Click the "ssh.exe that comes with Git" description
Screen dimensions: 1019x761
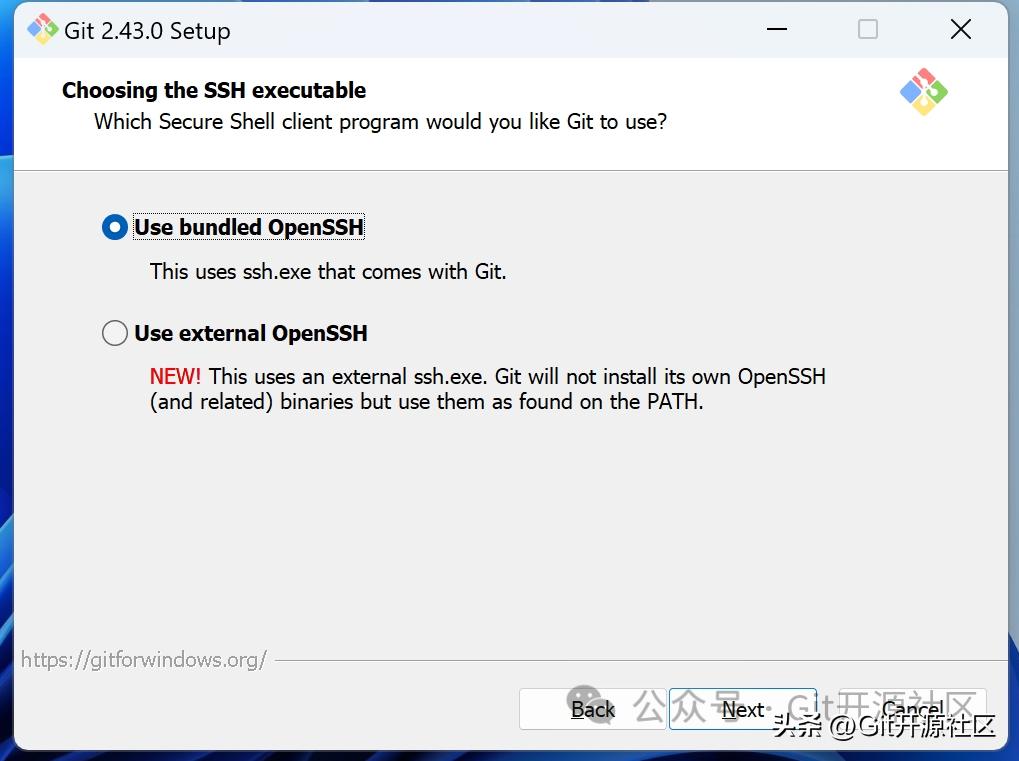[328, 271]
